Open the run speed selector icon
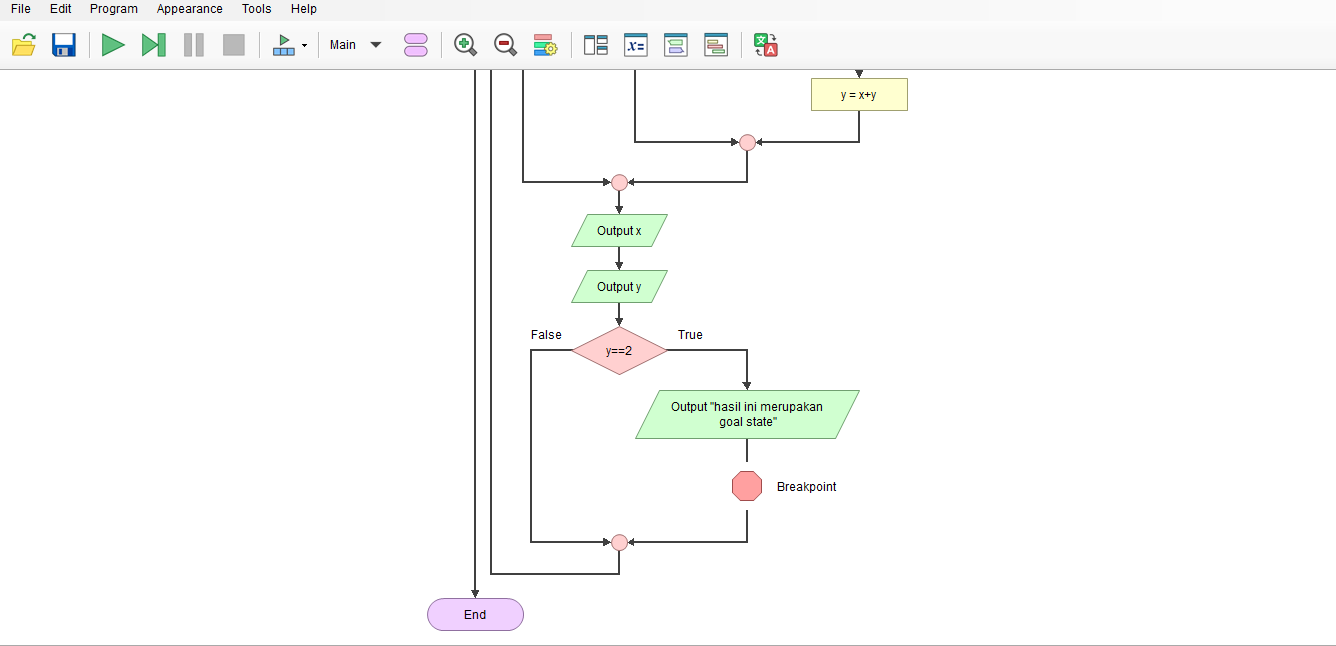The image size is (1336, 646). click(x=289, y=45)
